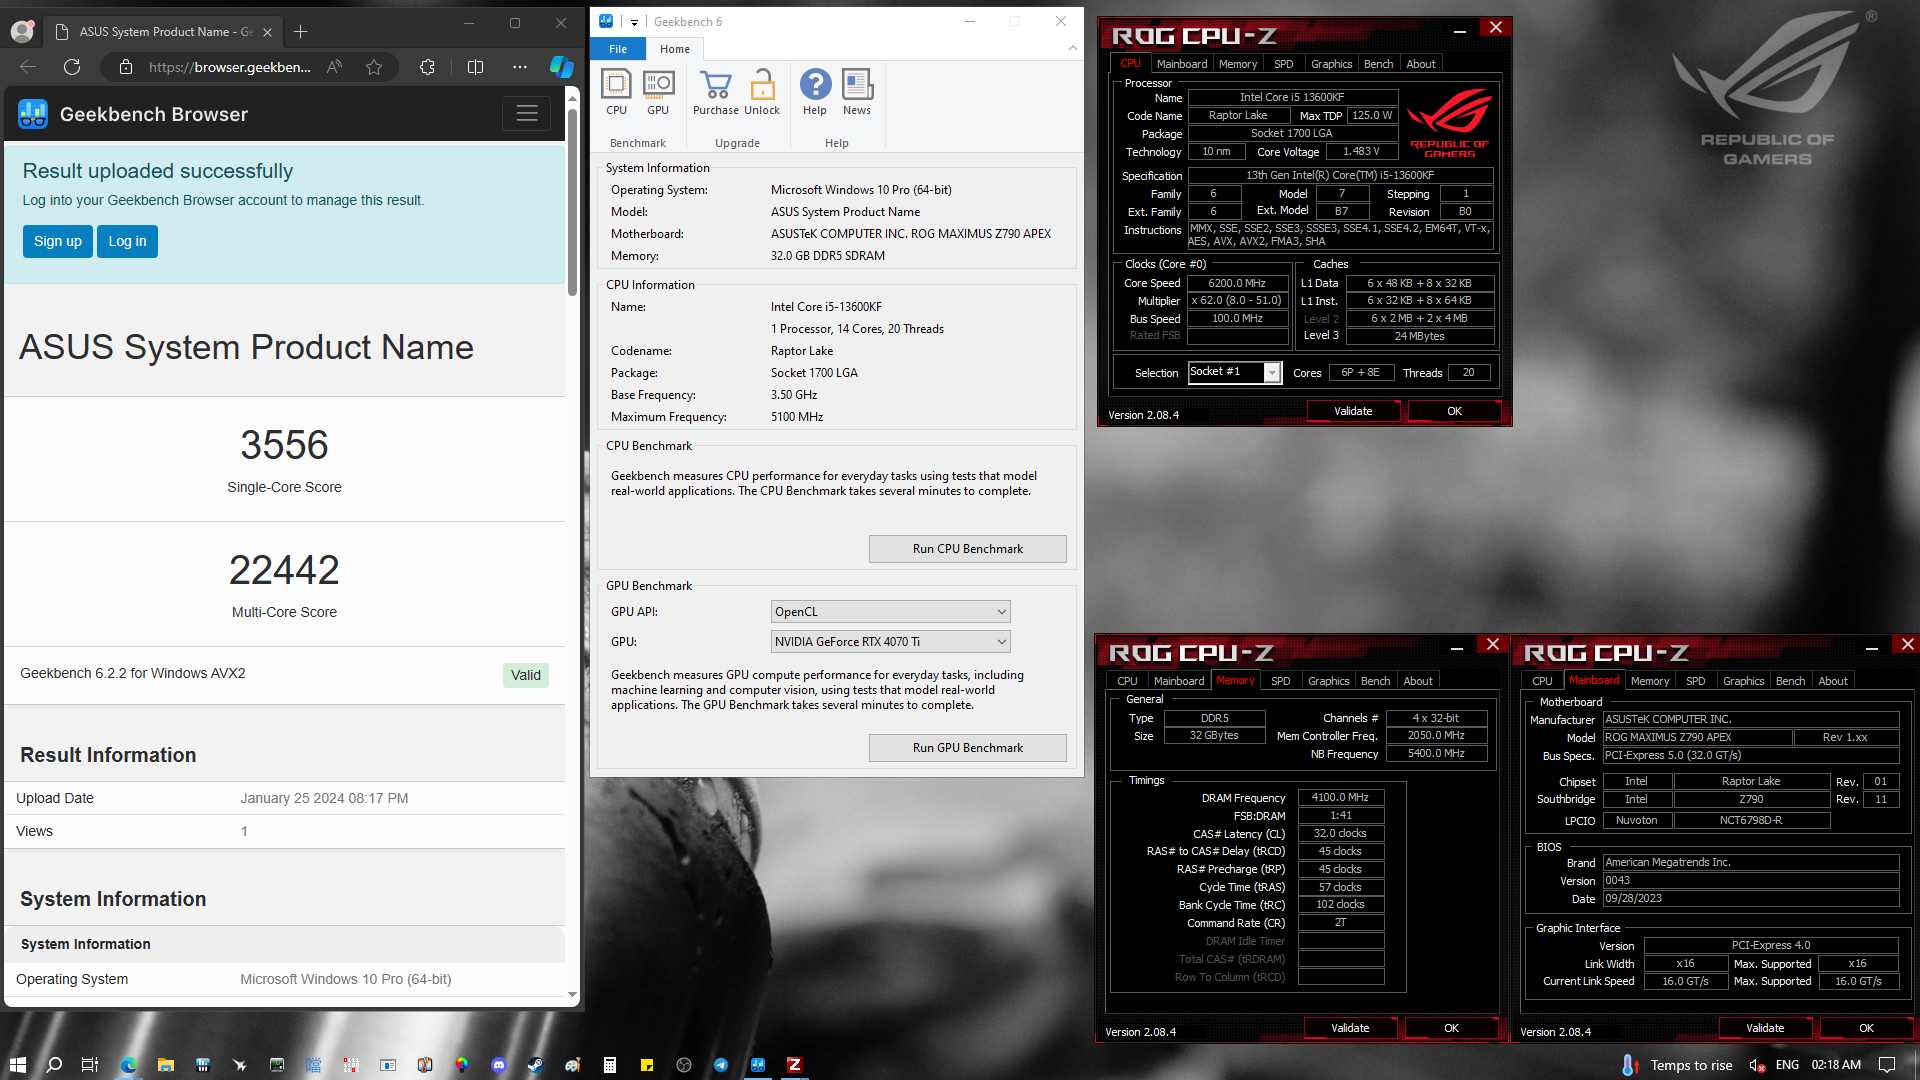
Task: Open the Socket #1 selection dropdown in CPU-Z
Action: pos(1272,372)
